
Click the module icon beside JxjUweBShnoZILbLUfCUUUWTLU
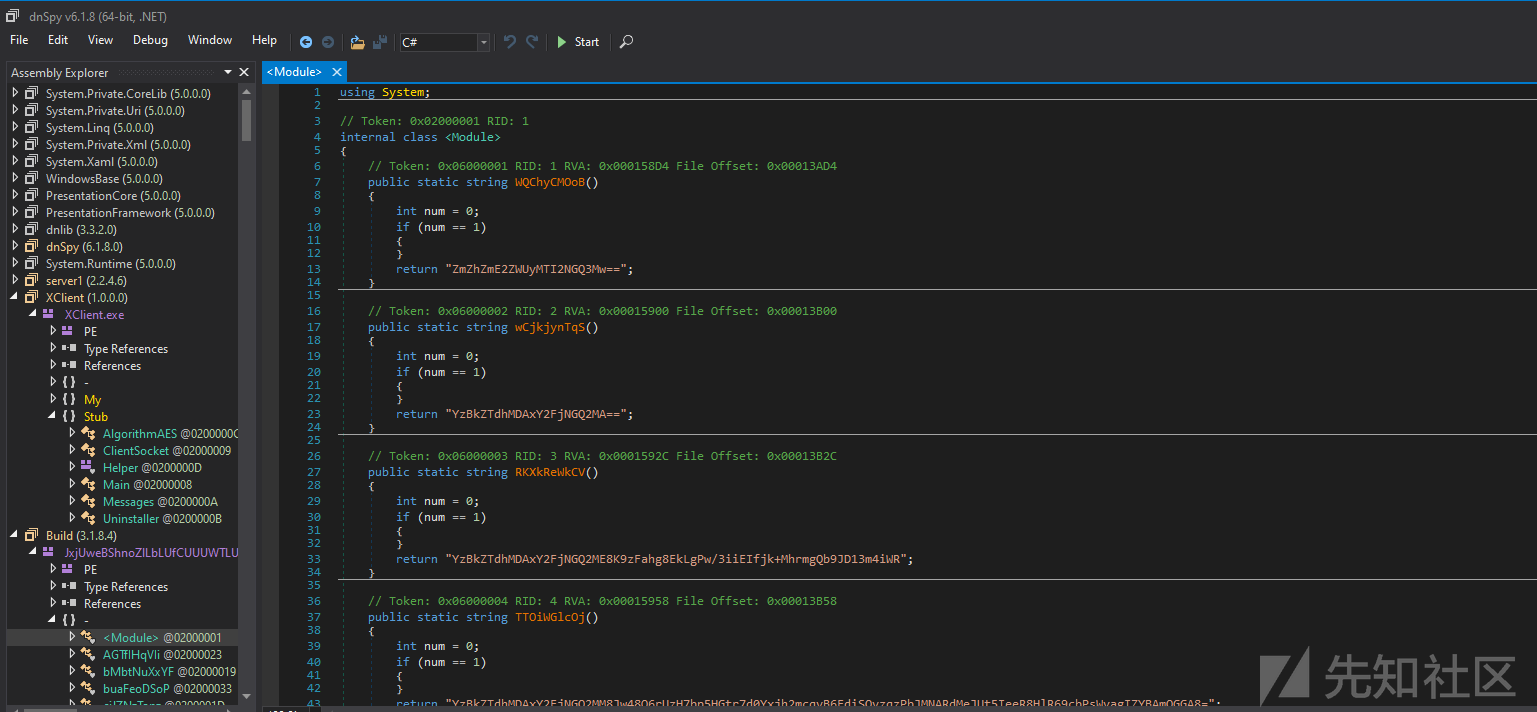(48, 553)
